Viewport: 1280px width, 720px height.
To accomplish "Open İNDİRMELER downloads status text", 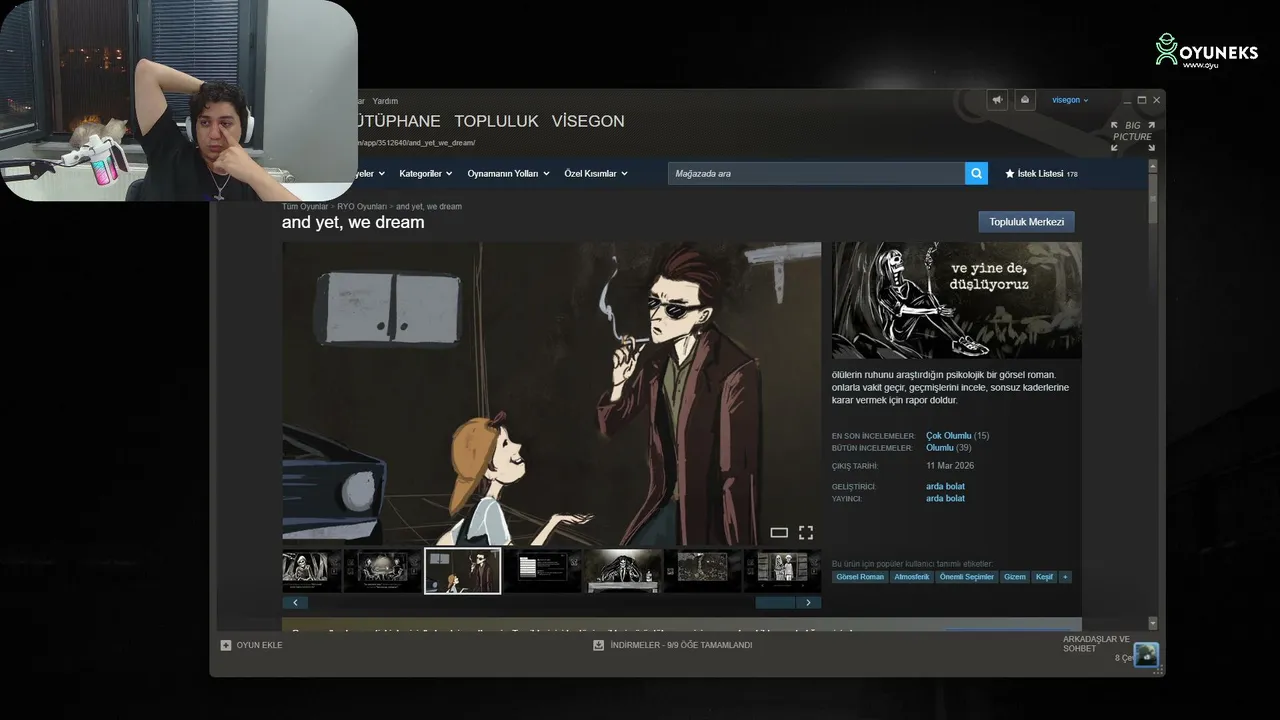I will click(x=681, y=645).
